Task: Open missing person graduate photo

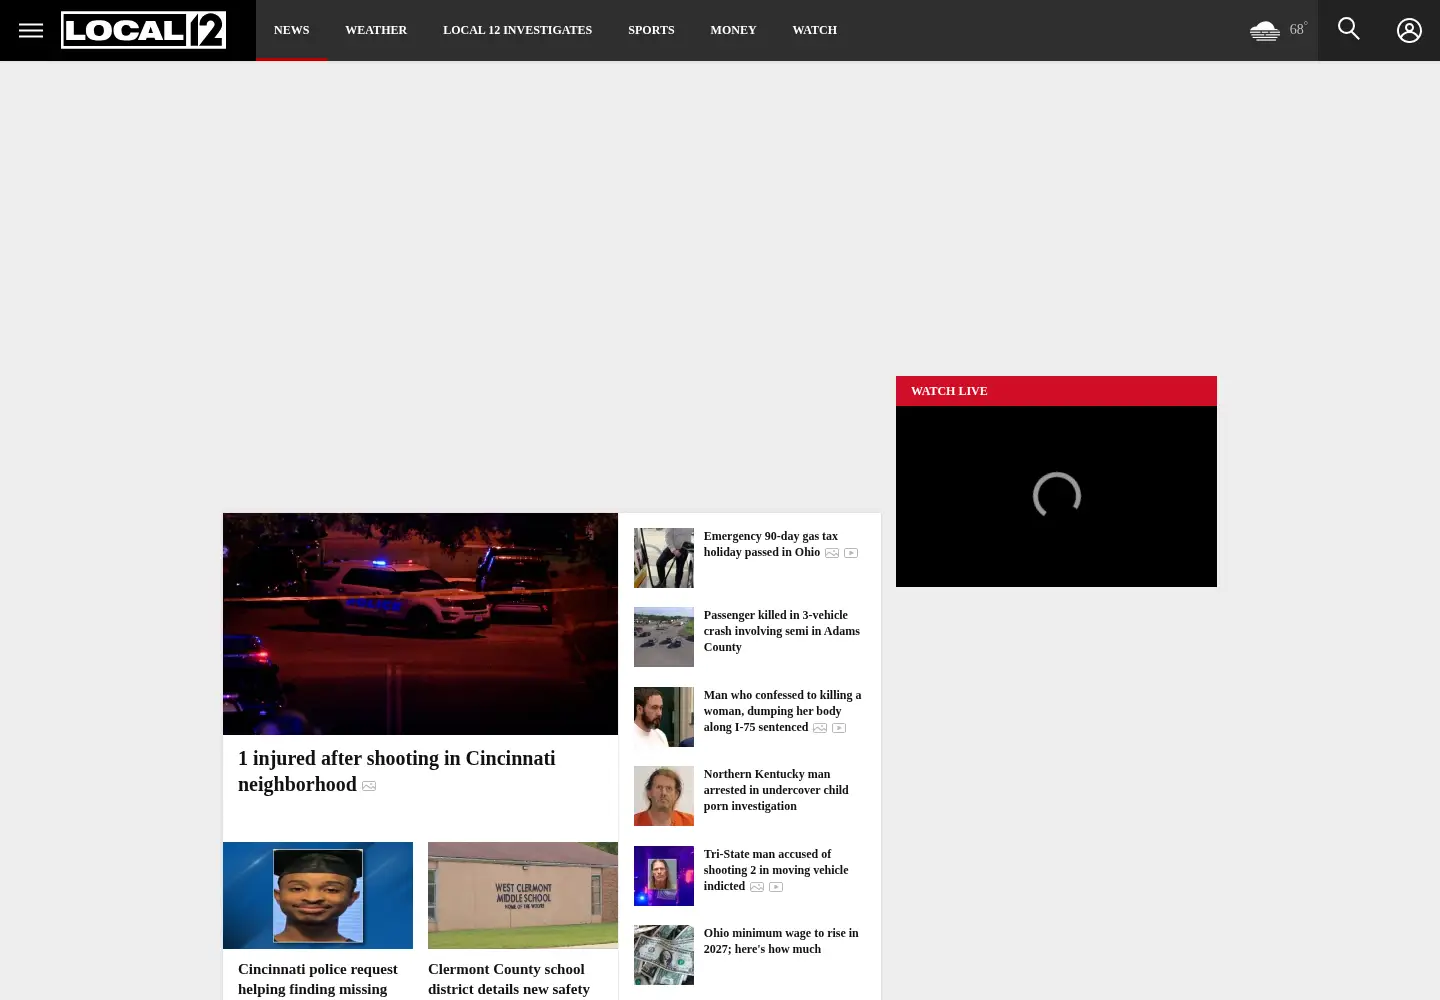Action: (318, 895)
